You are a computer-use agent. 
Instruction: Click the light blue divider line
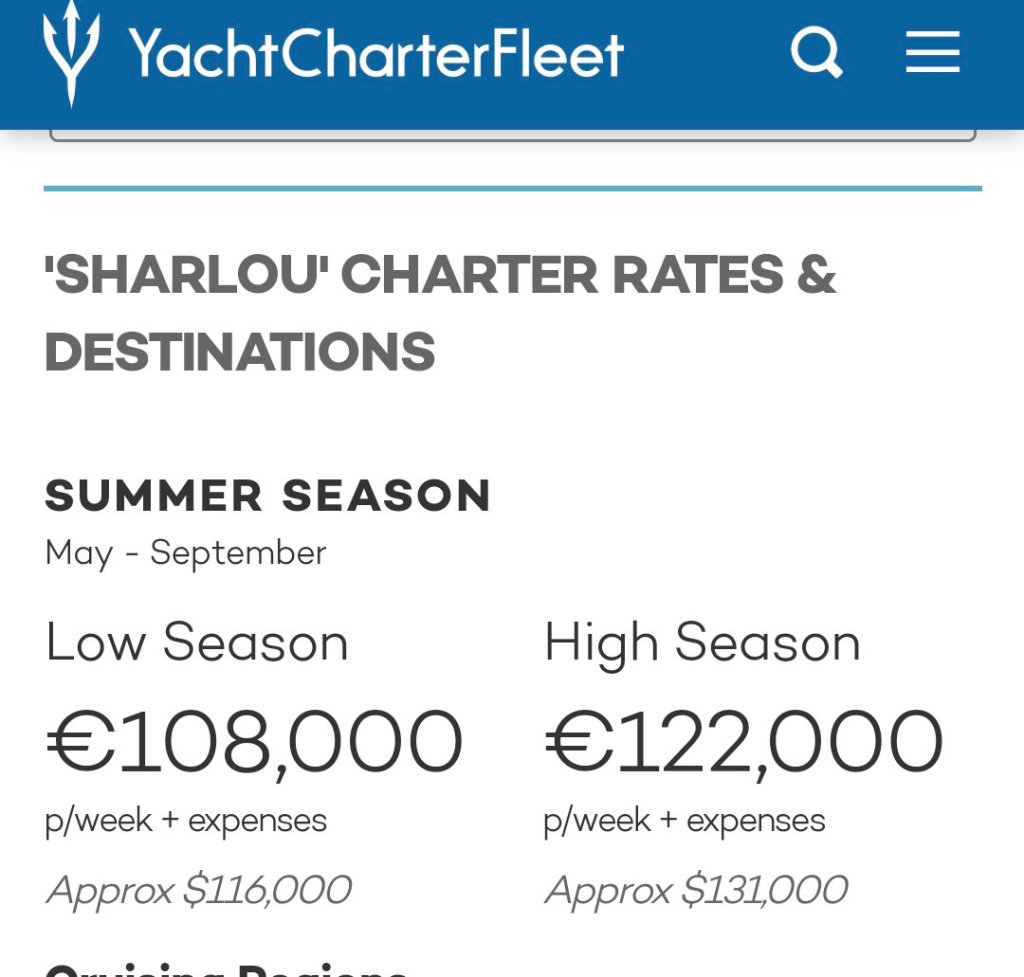[x=512, y=188]
